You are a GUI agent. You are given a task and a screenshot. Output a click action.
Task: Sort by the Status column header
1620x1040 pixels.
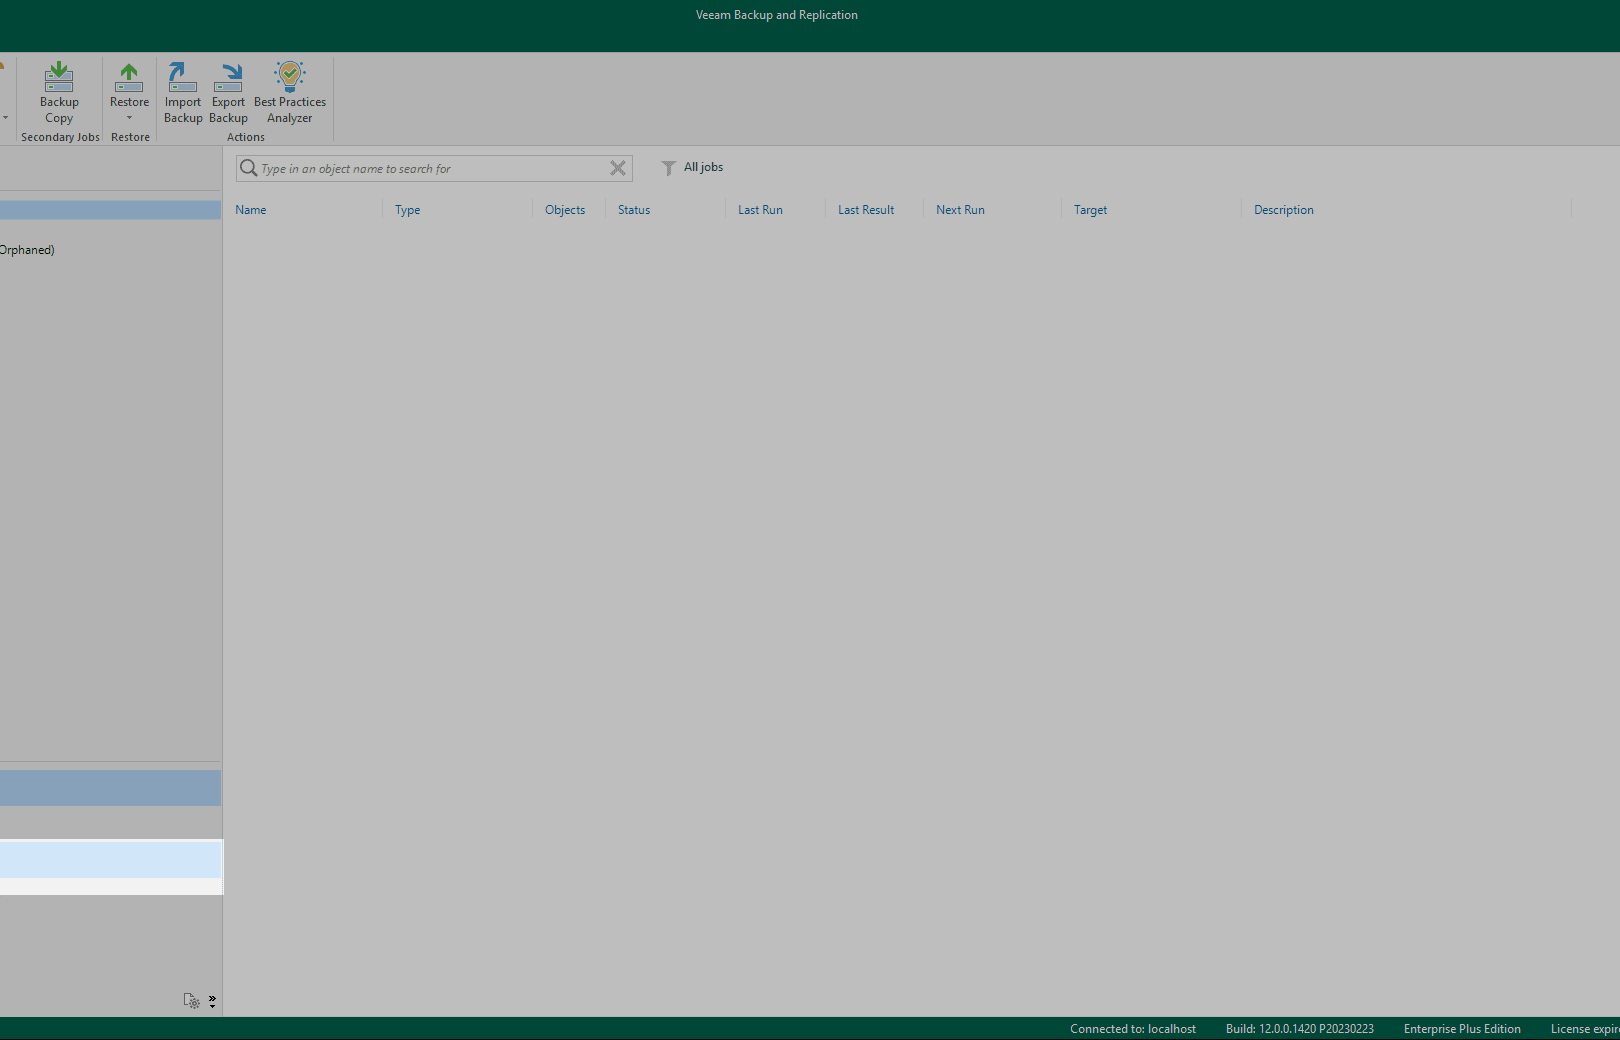634,210
